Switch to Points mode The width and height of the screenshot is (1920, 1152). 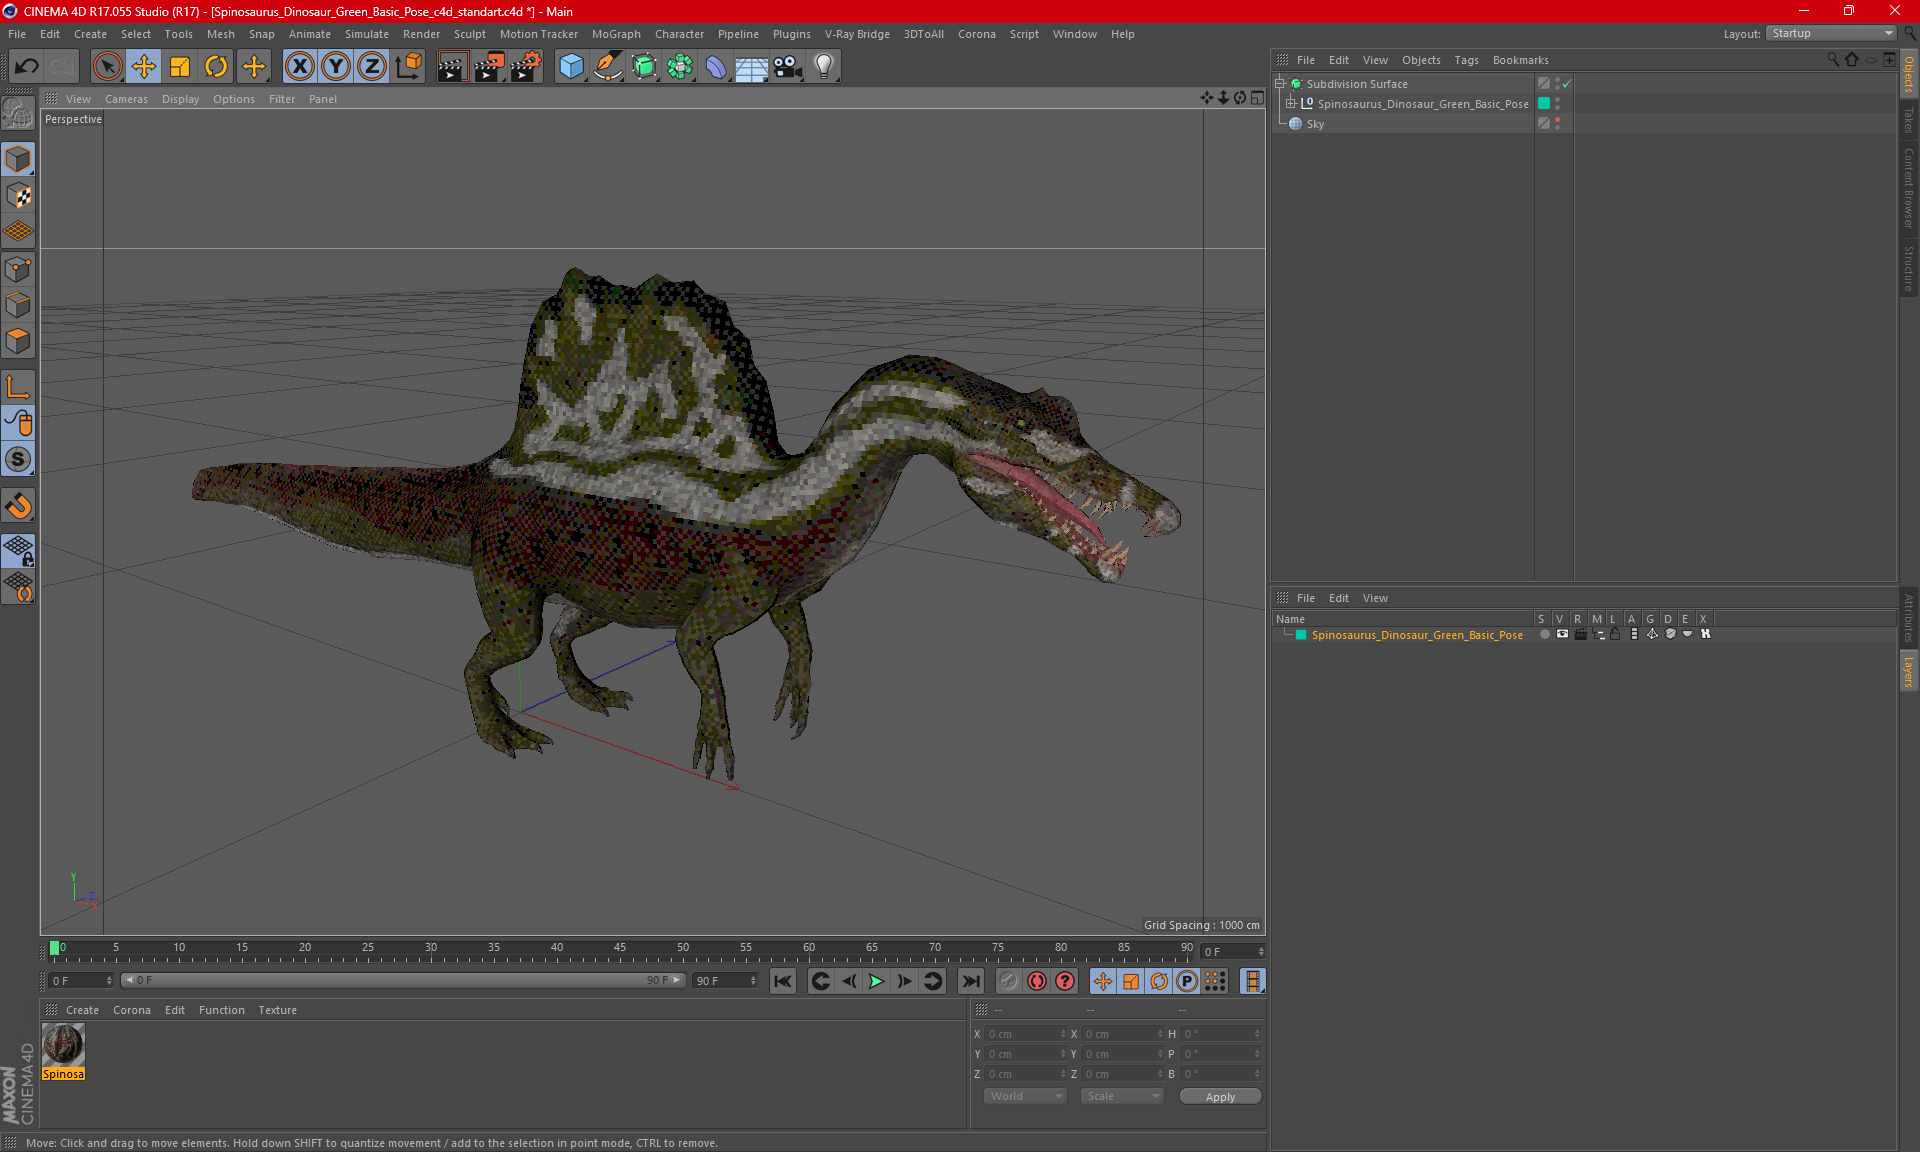point(18,269)
